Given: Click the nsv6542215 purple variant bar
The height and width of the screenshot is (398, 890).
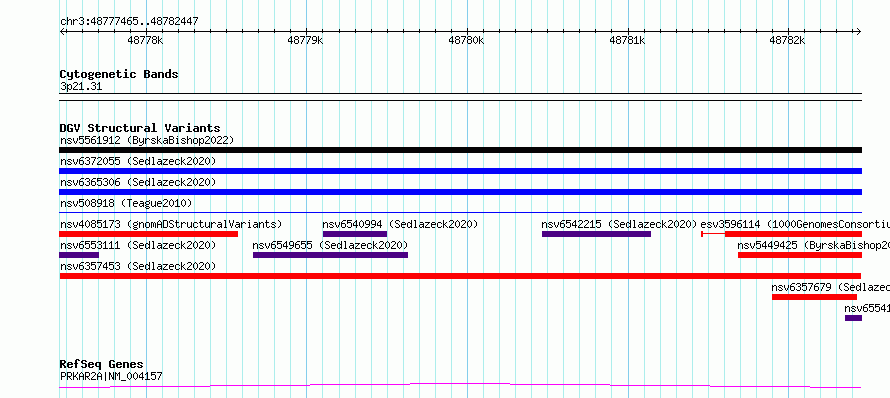Looking at the screenshot, I should (x=597, y=234).
